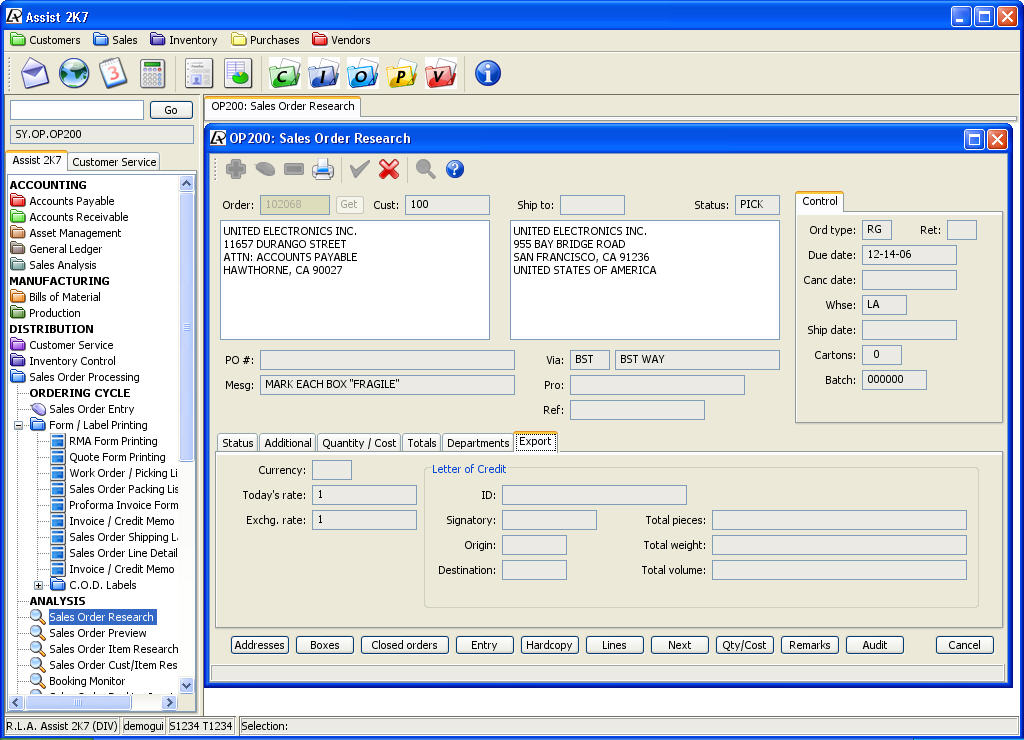Collapse the Form / Label Printing tree node

(x=19, y=425)
